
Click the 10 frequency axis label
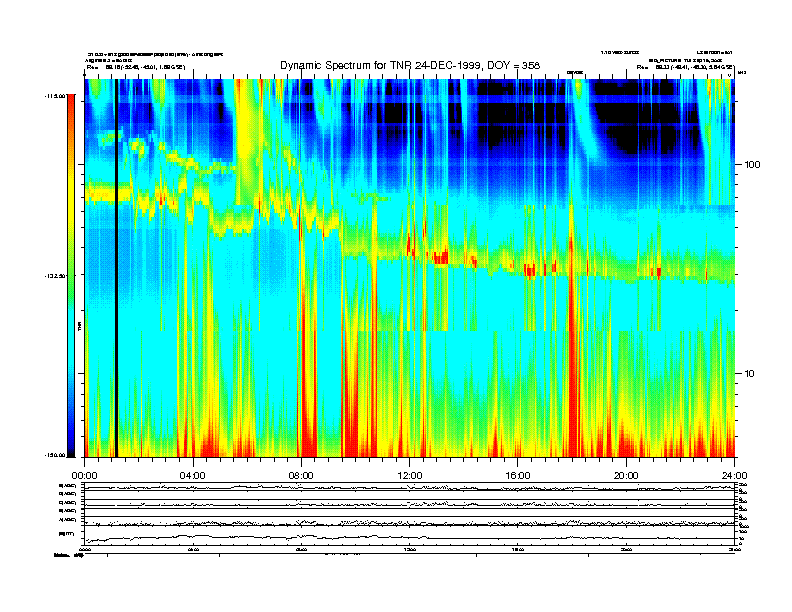[750, 374]
